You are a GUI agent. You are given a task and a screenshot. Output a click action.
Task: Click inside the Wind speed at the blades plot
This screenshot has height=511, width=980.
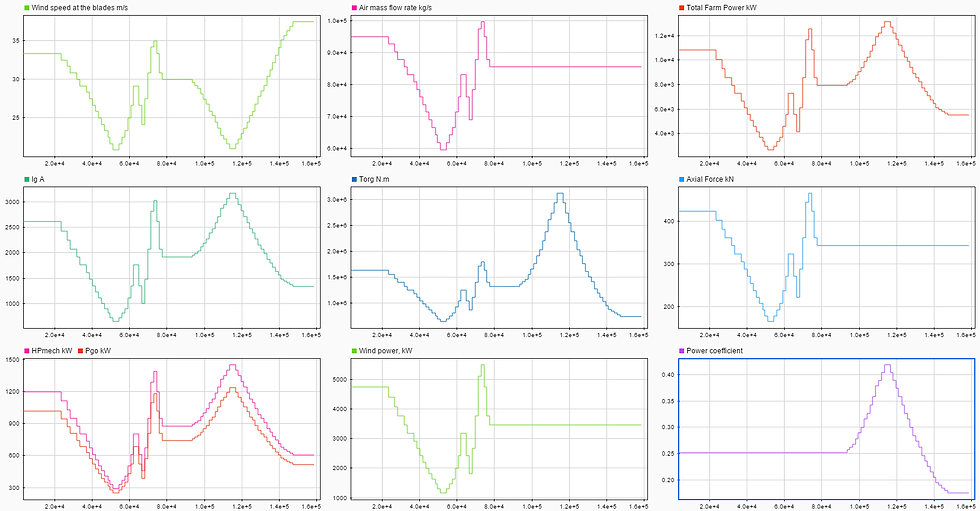(172, 86)
